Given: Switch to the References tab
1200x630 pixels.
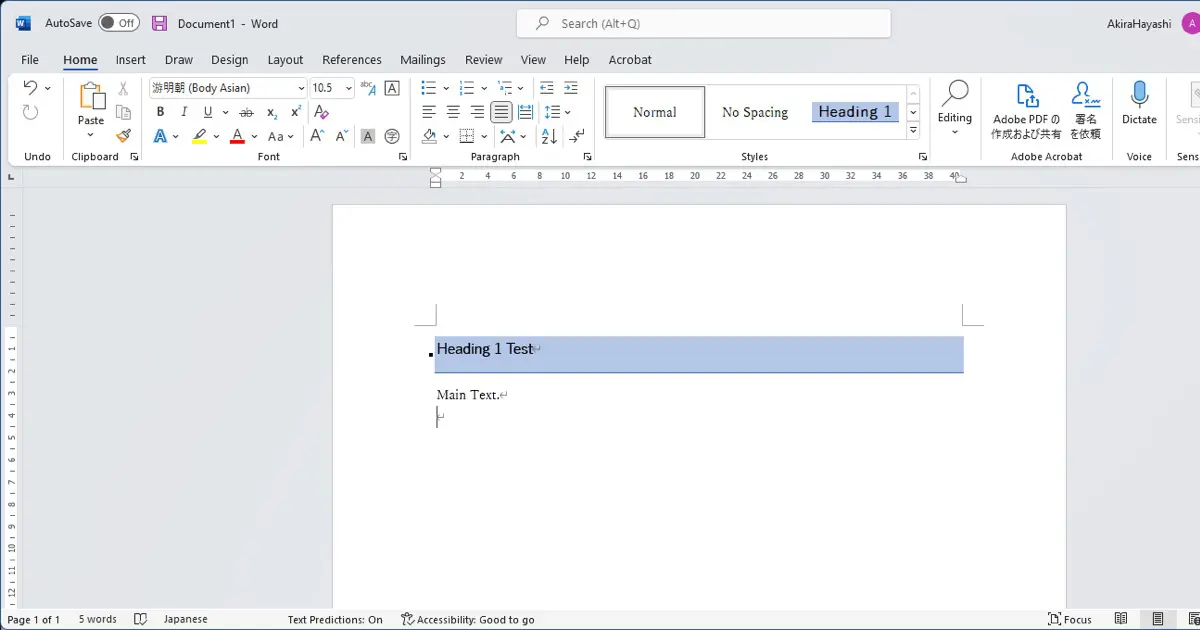Looking at the screenshot, I should (x=352, y=60).
